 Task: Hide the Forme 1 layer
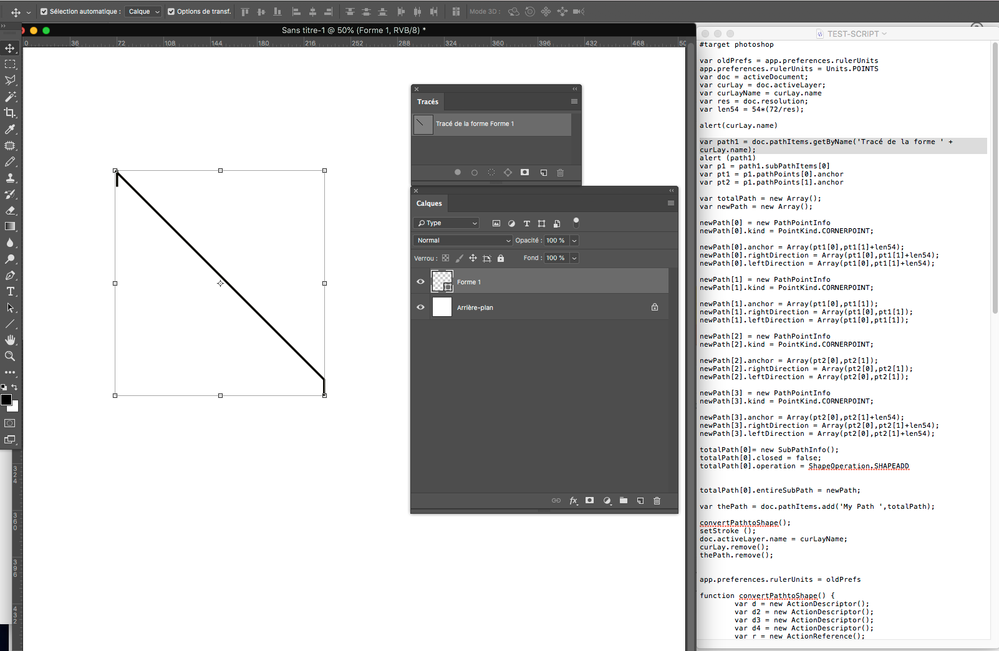pos(420,282)
